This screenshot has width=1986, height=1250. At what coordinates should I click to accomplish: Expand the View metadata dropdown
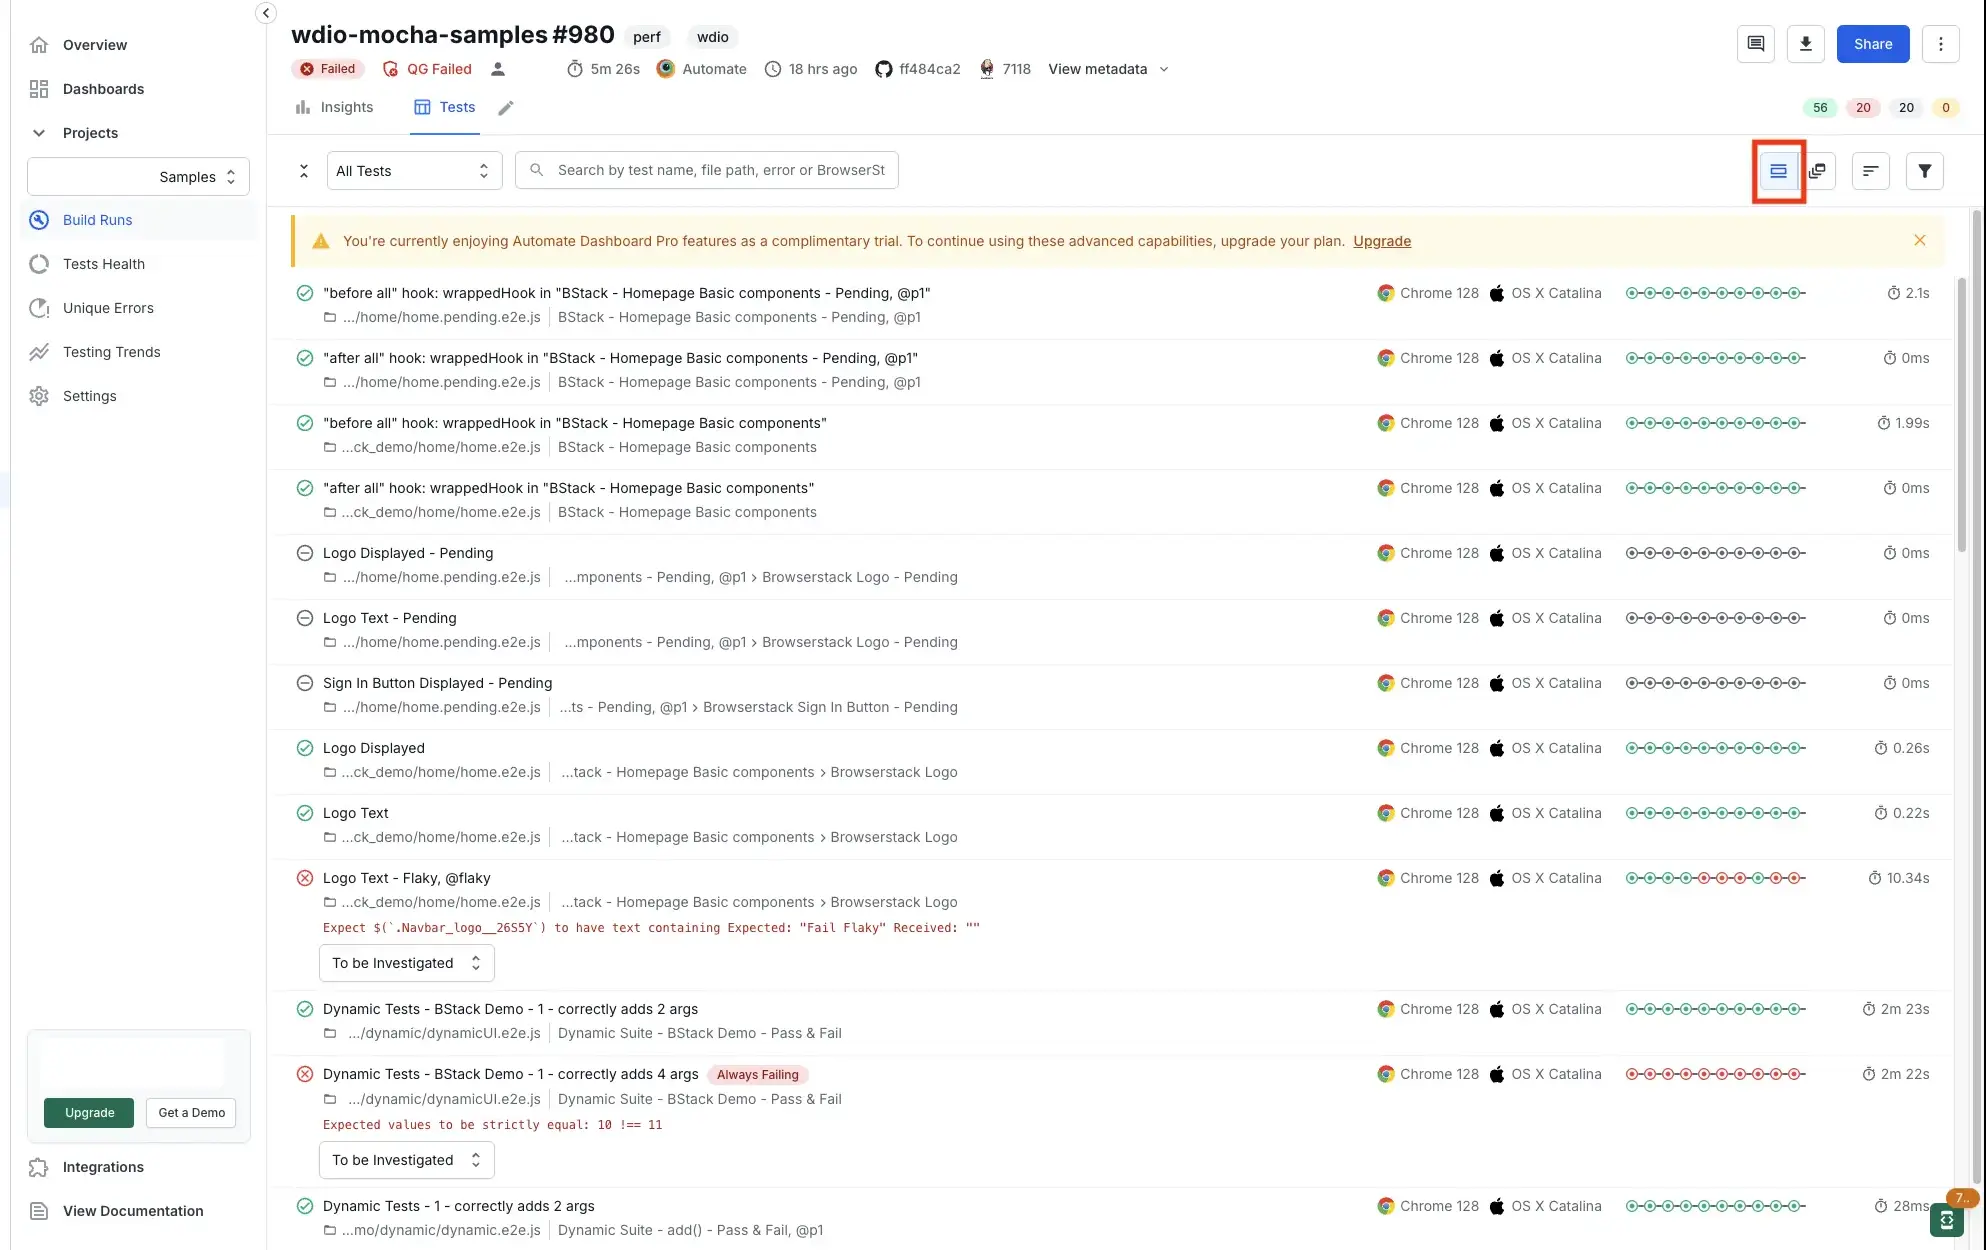pyautogui.click(x=1108, y=69)
